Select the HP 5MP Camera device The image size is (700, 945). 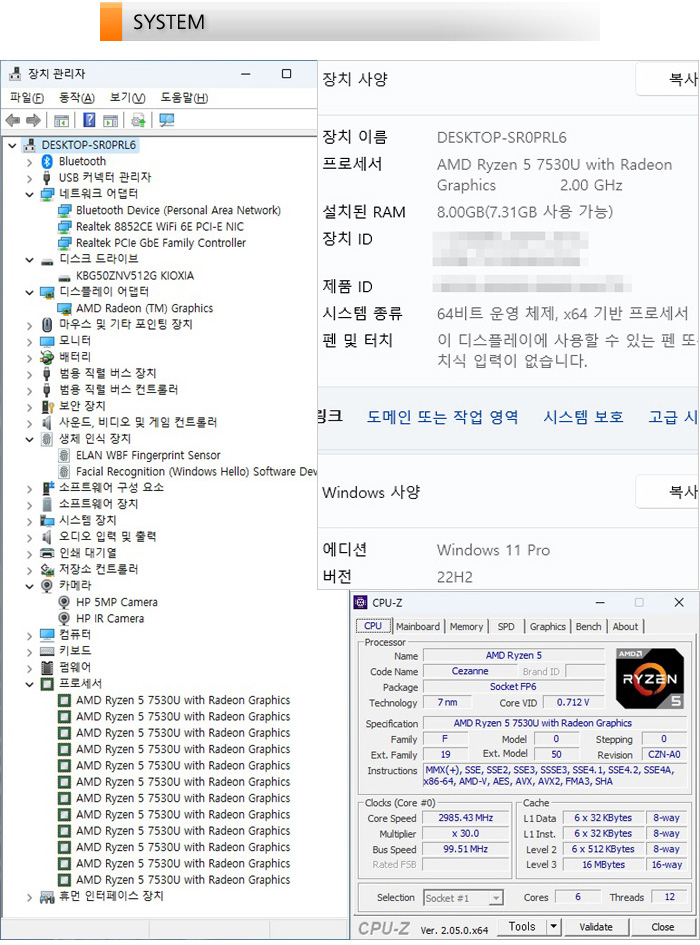click(116, 602)
